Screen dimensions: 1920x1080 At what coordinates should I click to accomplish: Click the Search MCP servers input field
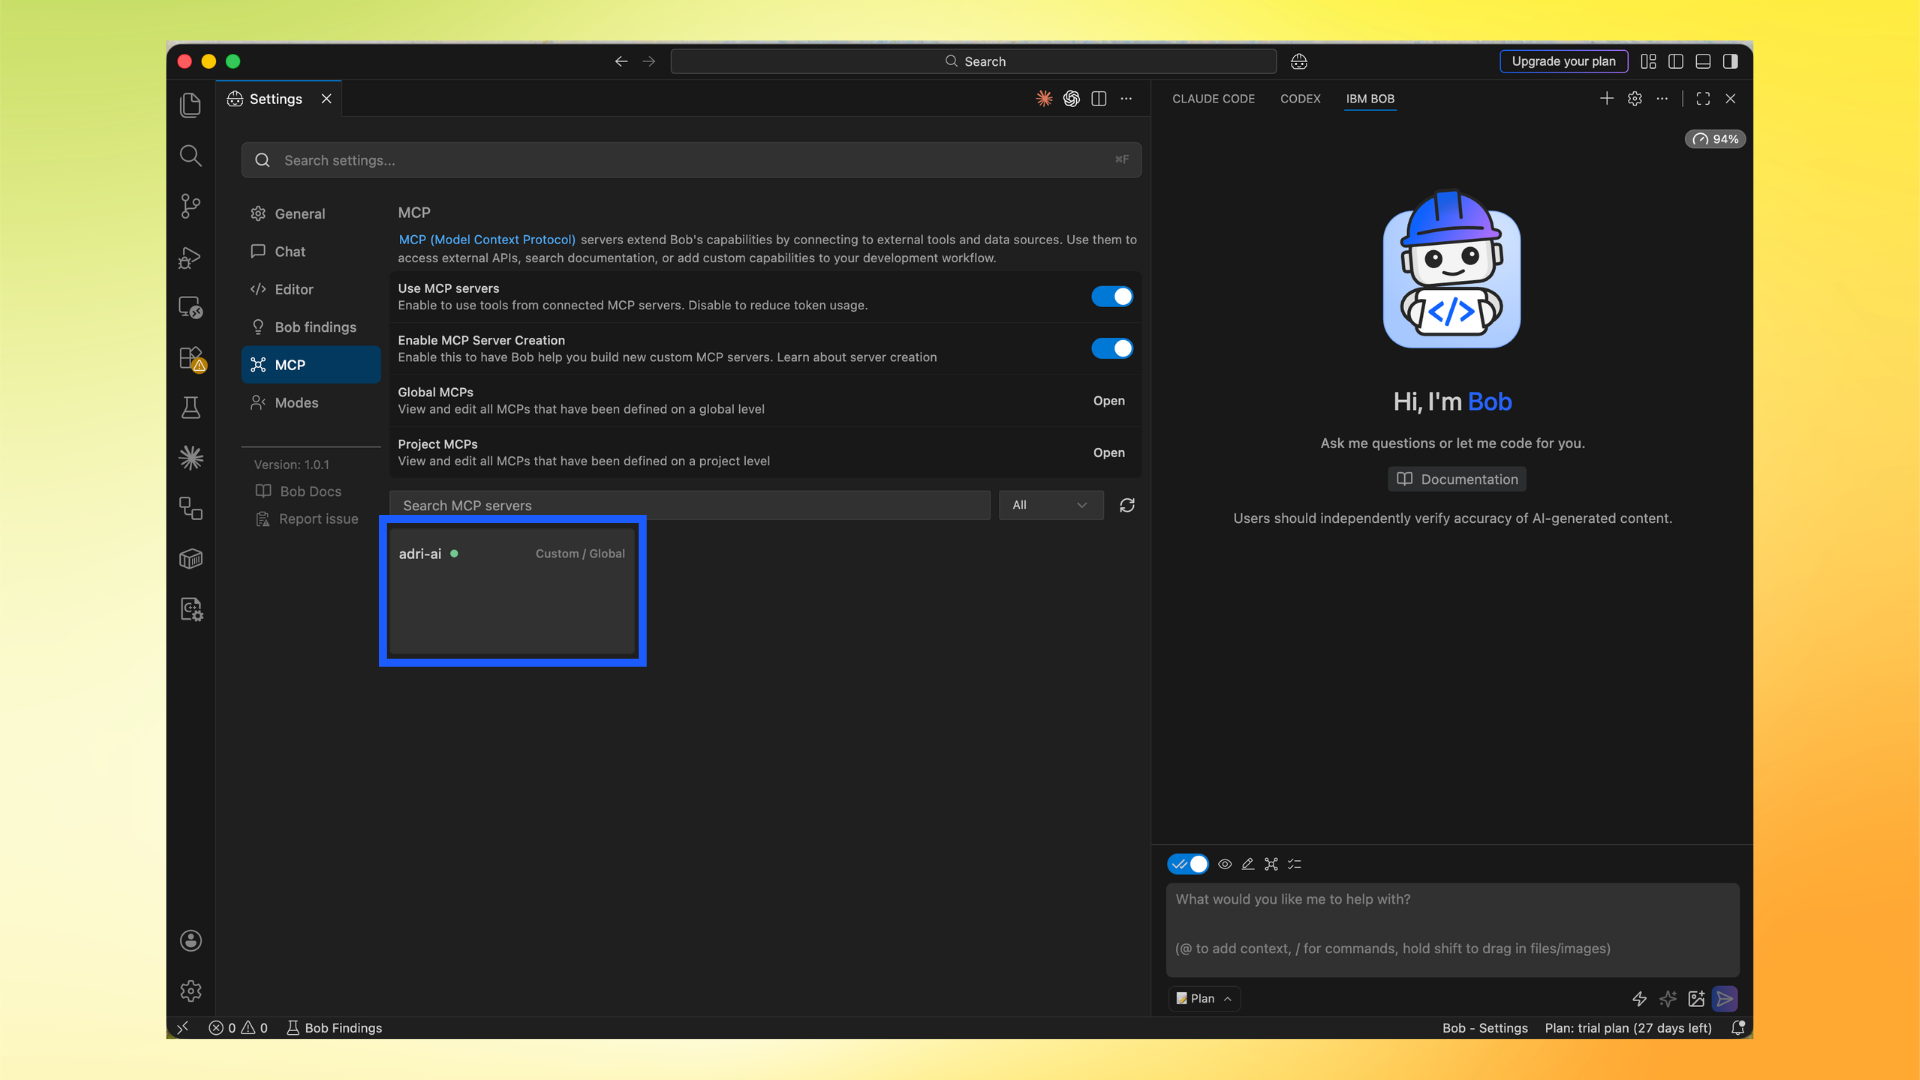690,505
